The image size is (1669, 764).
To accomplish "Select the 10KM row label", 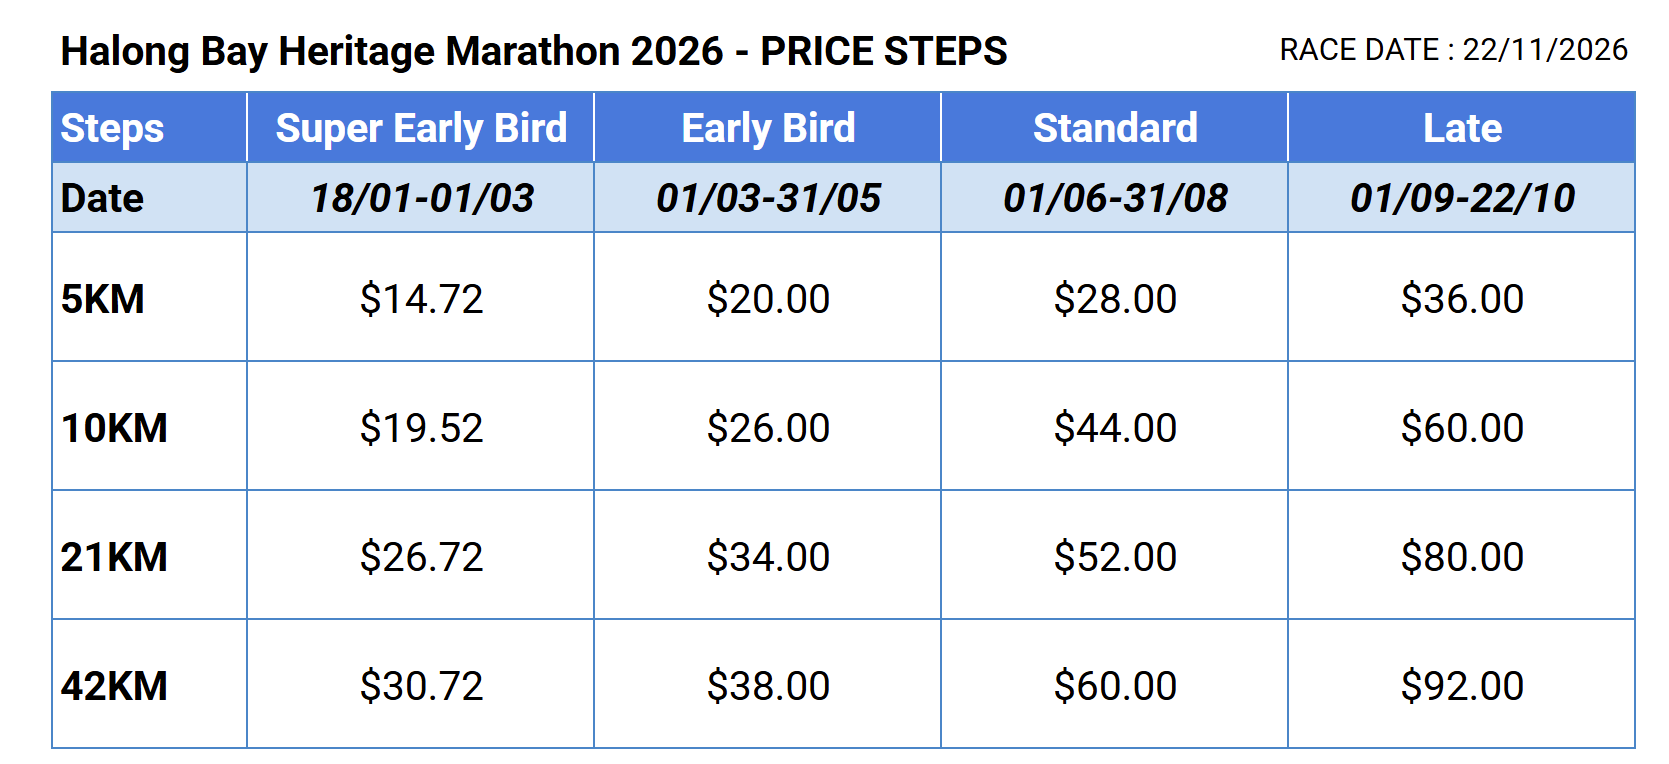I will 114,428.
